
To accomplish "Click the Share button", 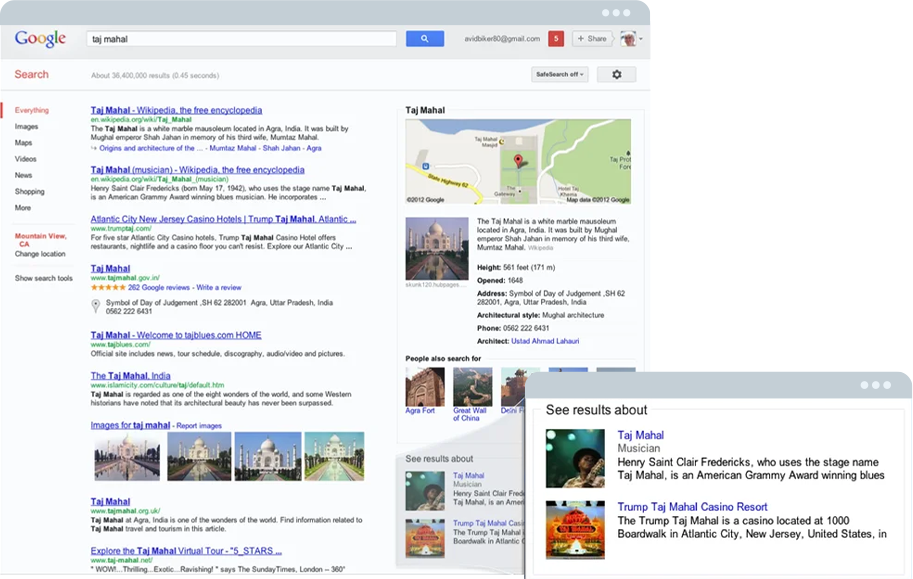I will click(592, 38).
